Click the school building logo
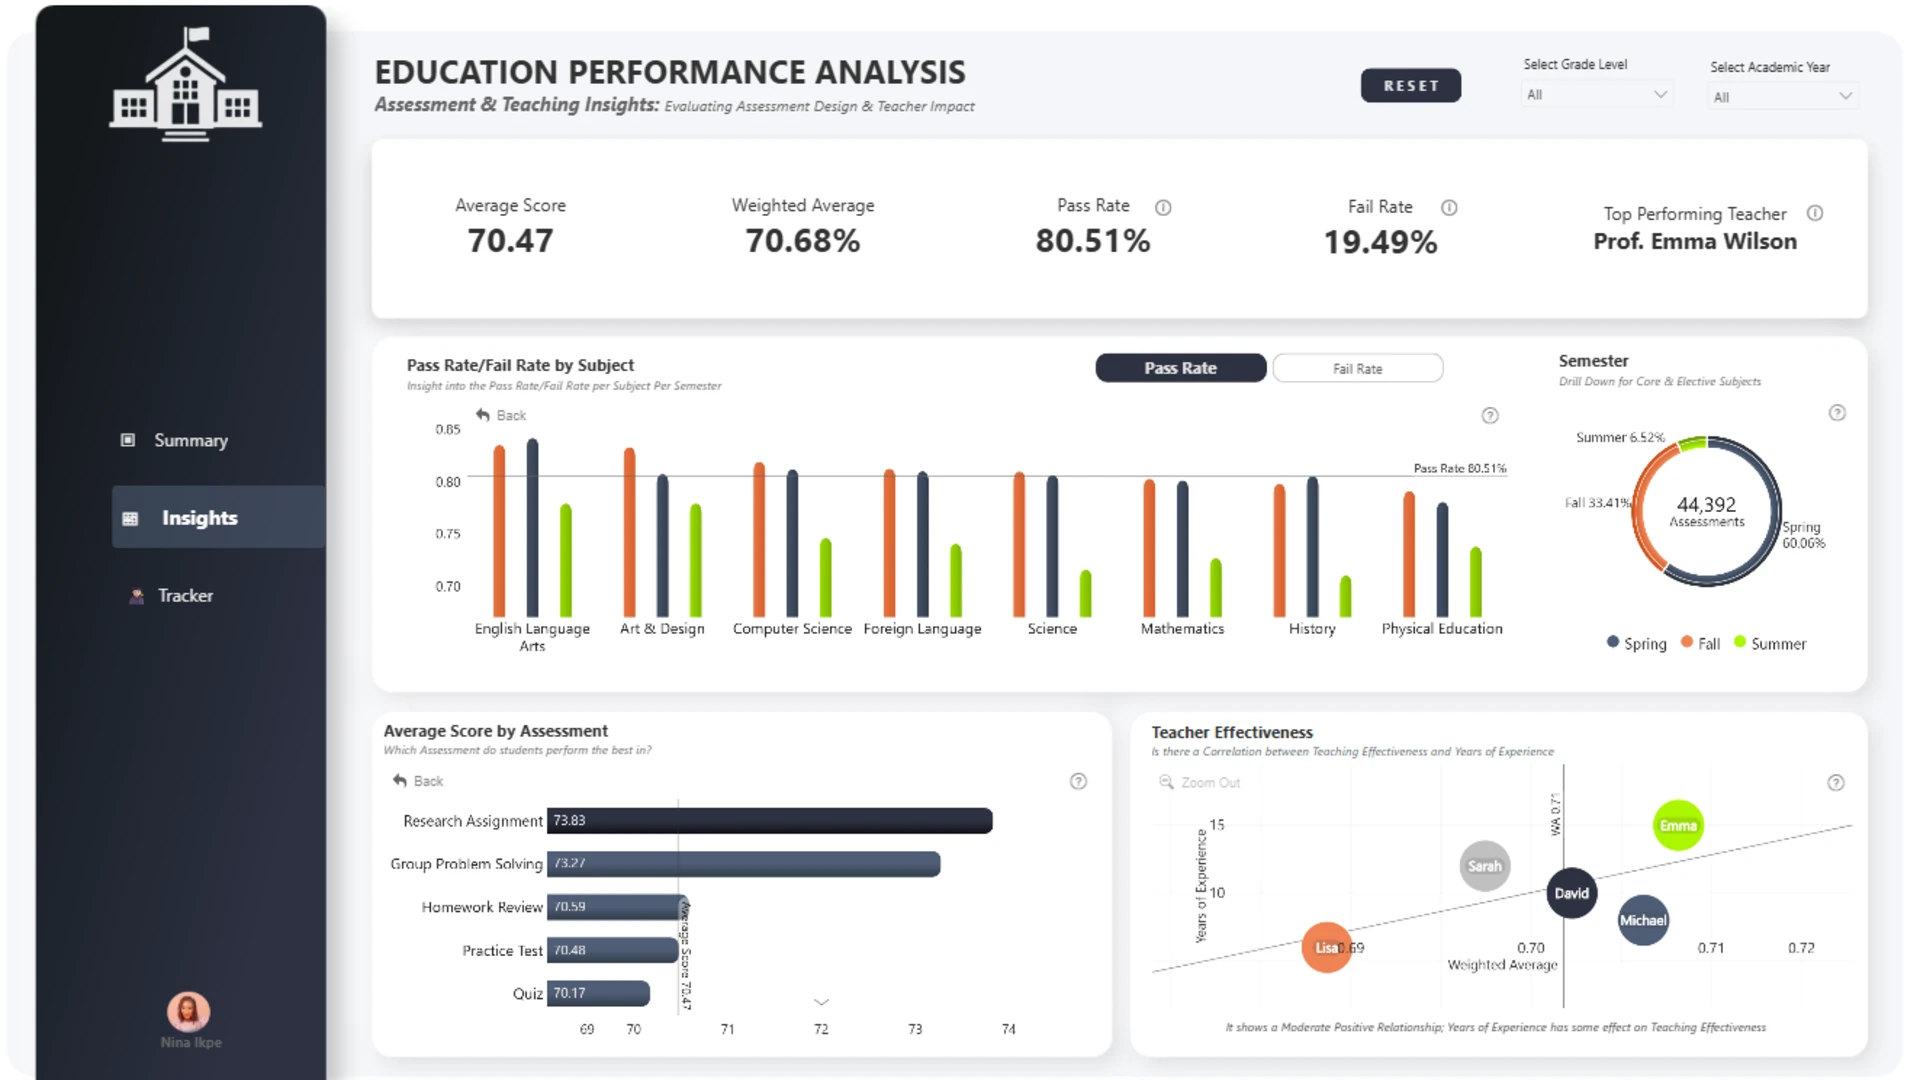 [186, 85]
